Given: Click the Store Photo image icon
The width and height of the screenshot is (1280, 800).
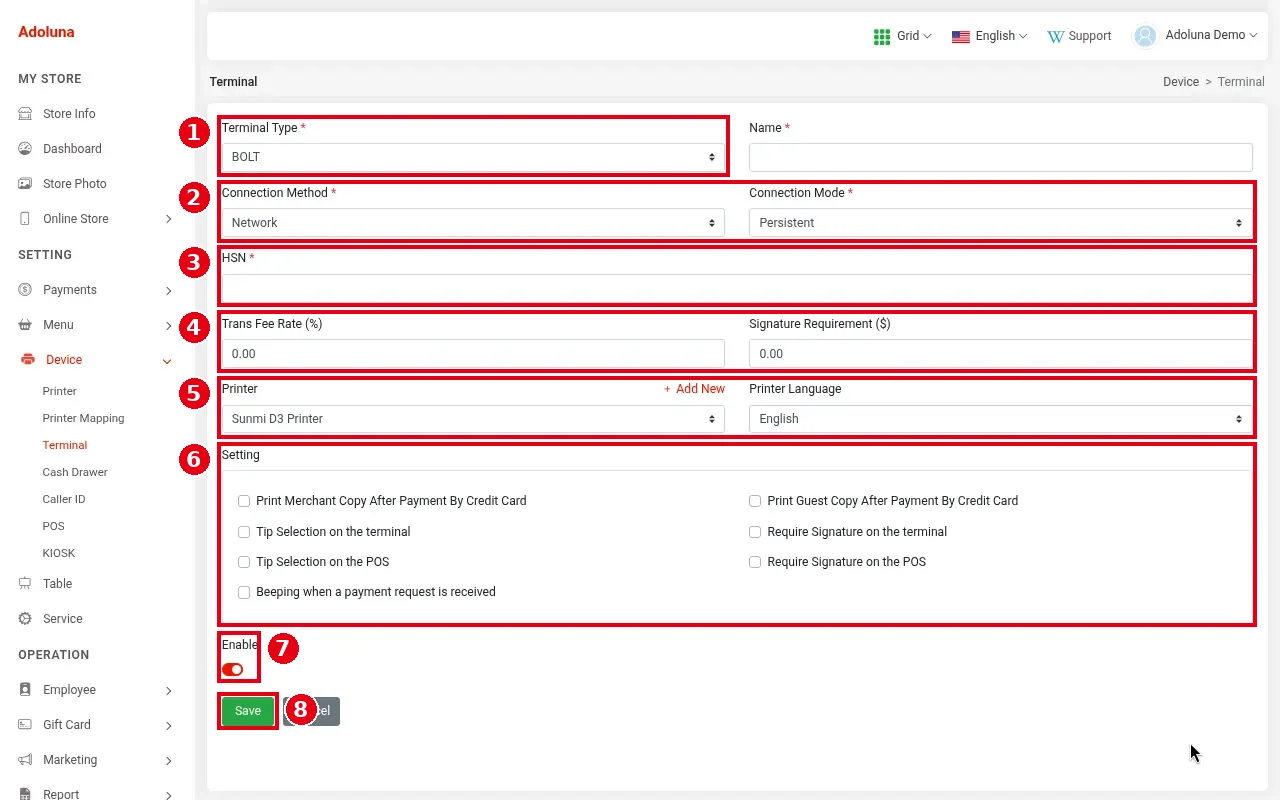Looking at the screenshot, I should coord(25,184).
